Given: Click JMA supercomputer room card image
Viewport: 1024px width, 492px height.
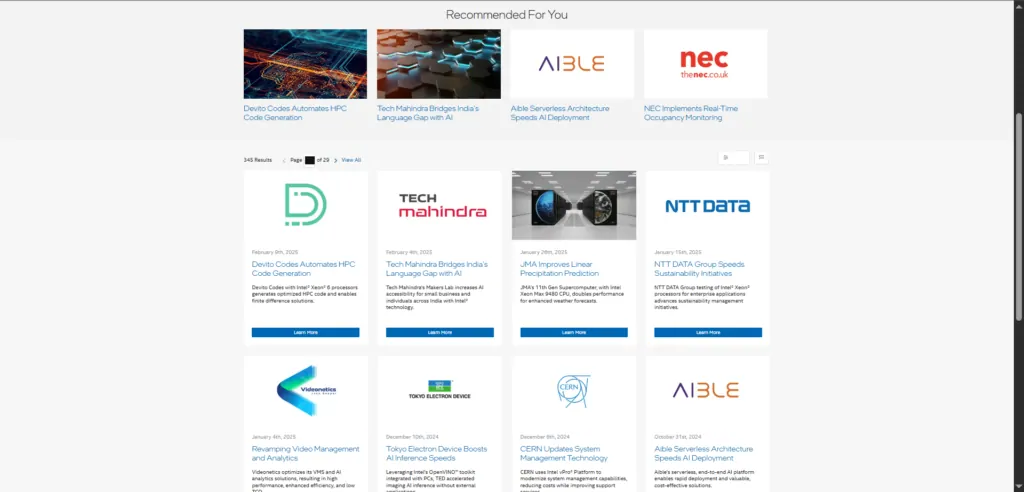Looking at the screenshot, I should 574,205.
